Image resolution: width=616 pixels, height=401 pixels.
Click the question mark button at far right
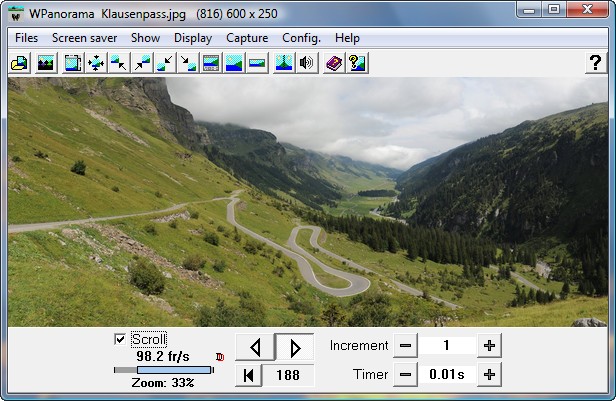point(594,63)
